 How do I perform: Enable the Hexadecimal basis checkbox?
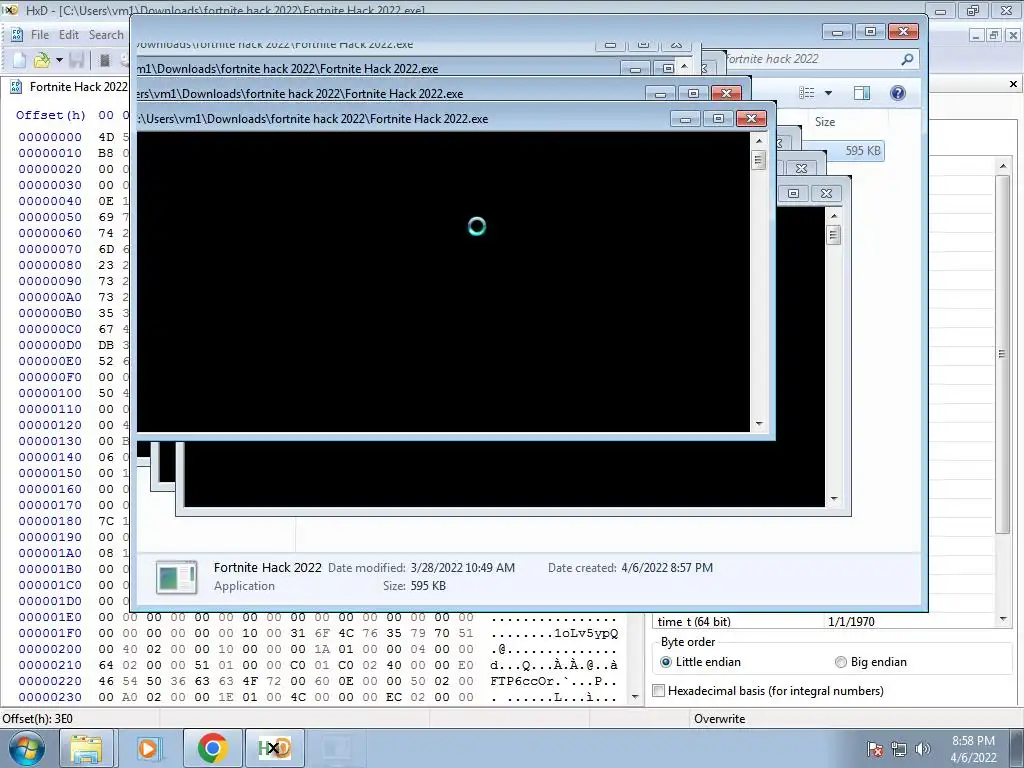(x=658, y=691)
